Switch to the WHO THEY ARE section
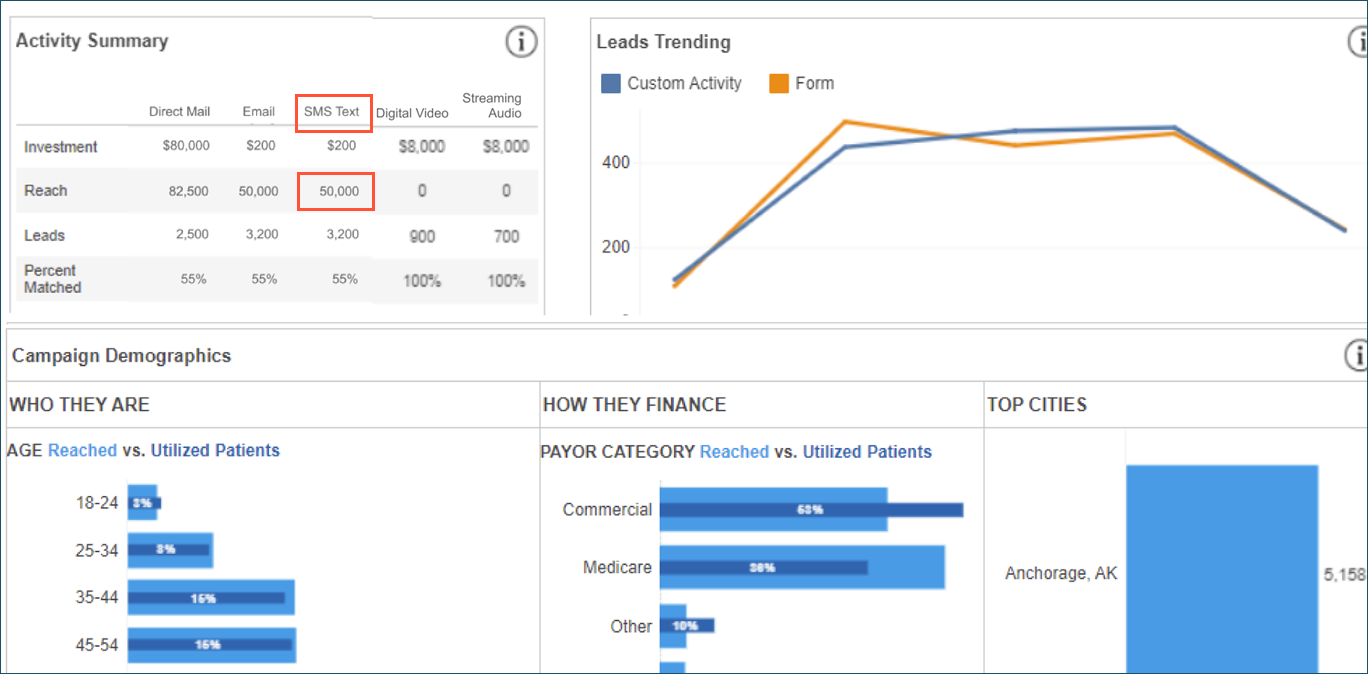Viewport: 1368px width, 674px height. click(x=79, y=404)
